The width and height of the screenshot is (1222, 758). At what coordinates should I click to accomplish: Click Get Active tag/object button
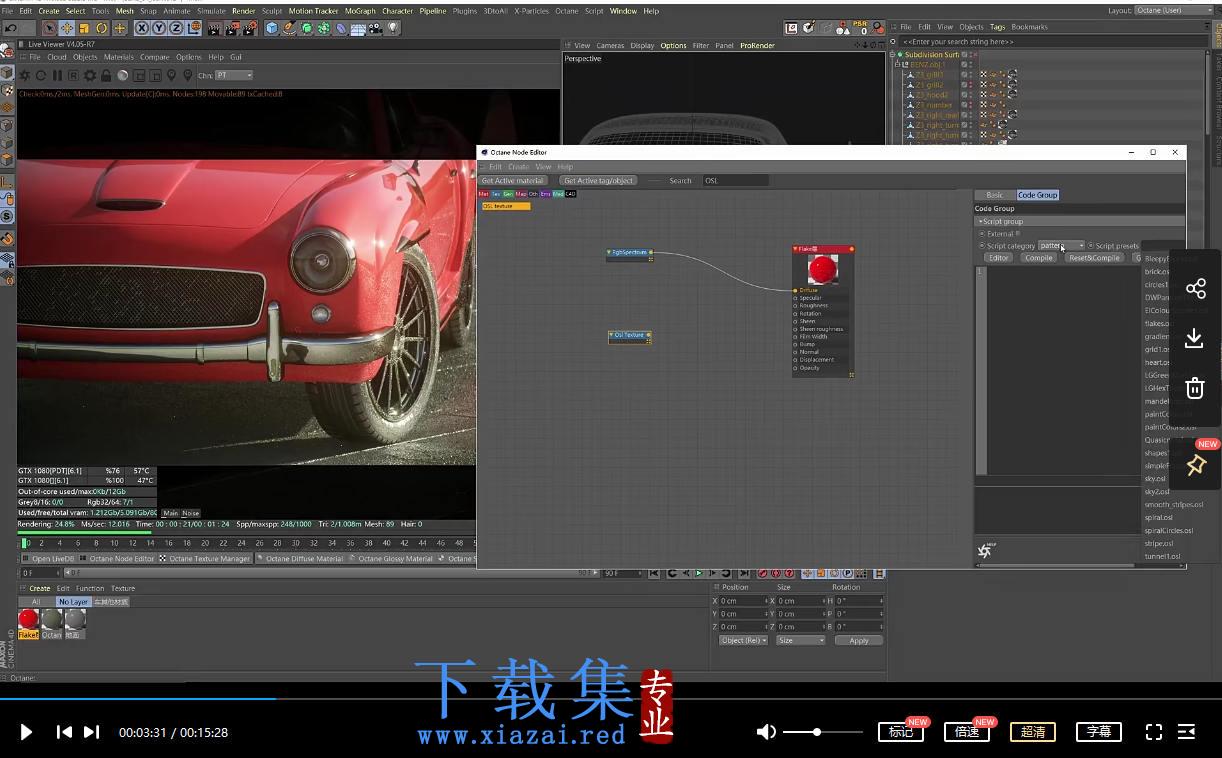tap(598, 181)
